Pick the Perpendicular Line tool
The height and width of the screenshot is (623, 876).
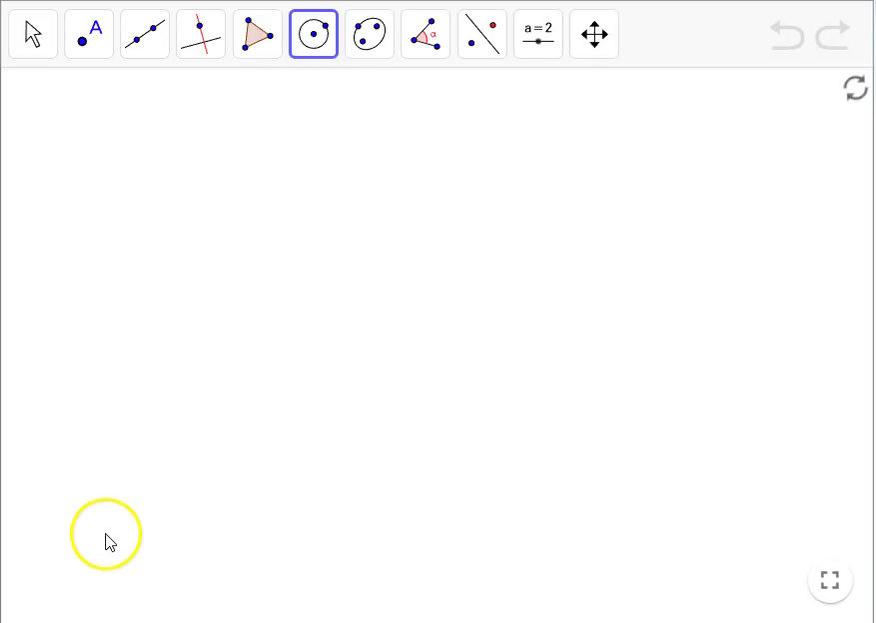201,34
